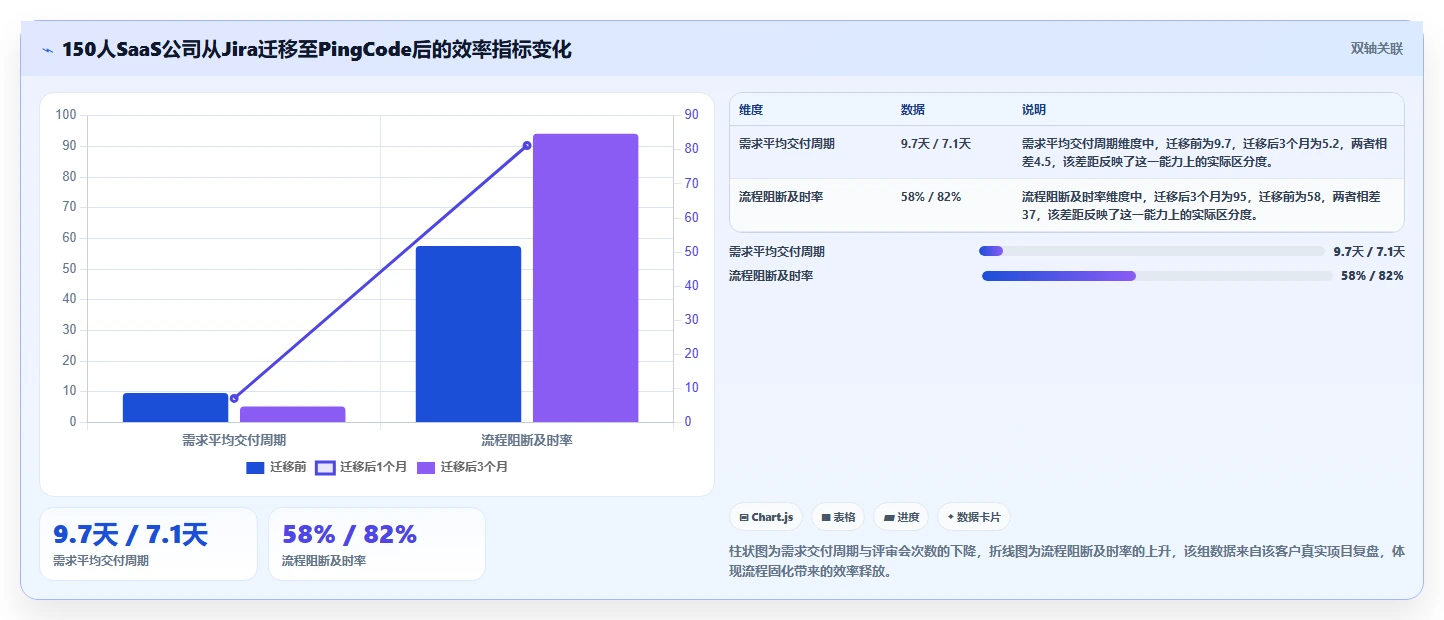Click the purple 迁移后3个月 bar for 需求平均交付周期

point(293,414)
